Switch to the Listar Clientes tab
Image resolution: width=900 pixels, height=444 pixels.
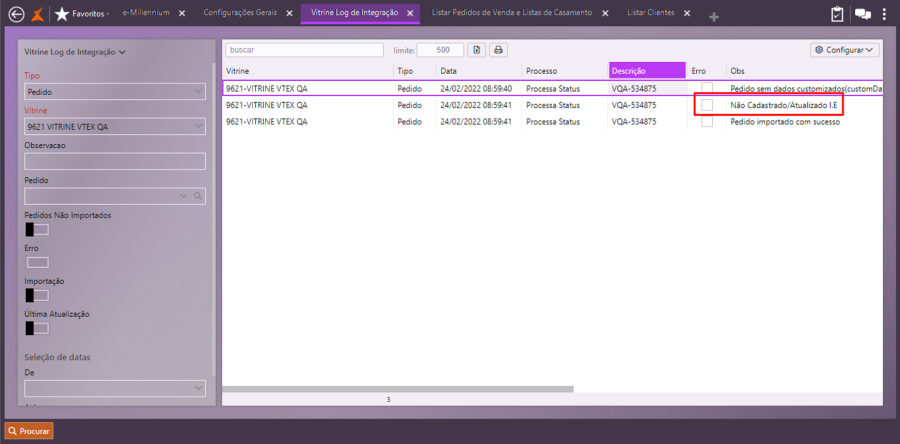click(x=650, y=13)
